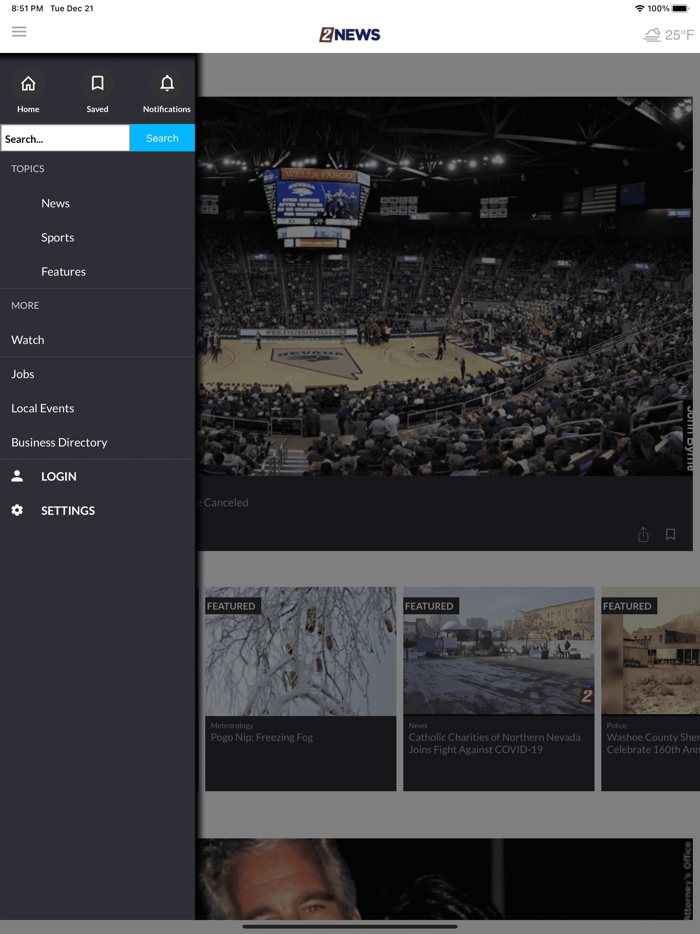The image size is (700, 934).
Task: Open the Washoe County Sheriff story thumbnail
Action: [x=651, y=651]
